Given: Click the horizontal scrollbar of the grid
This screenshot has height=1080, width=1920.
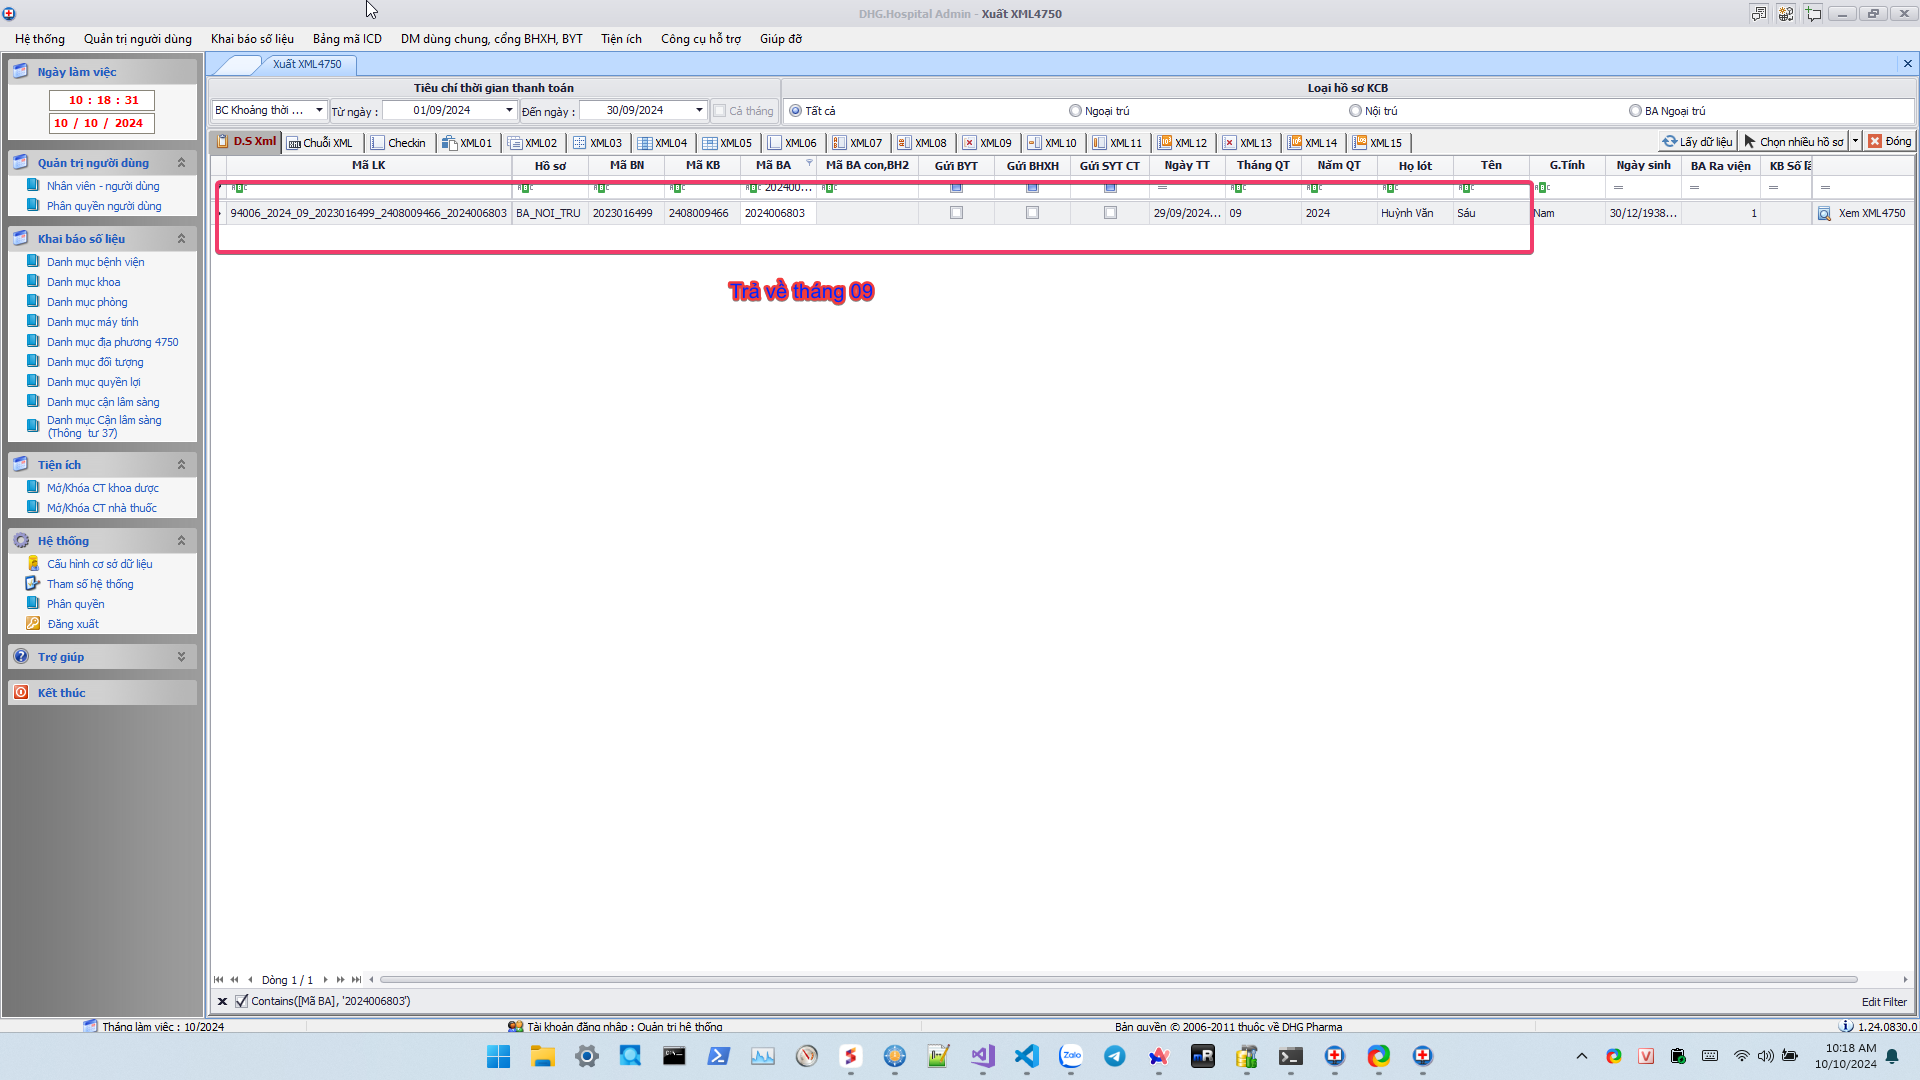Looking at the screenshot, I should pos(1118,980).
